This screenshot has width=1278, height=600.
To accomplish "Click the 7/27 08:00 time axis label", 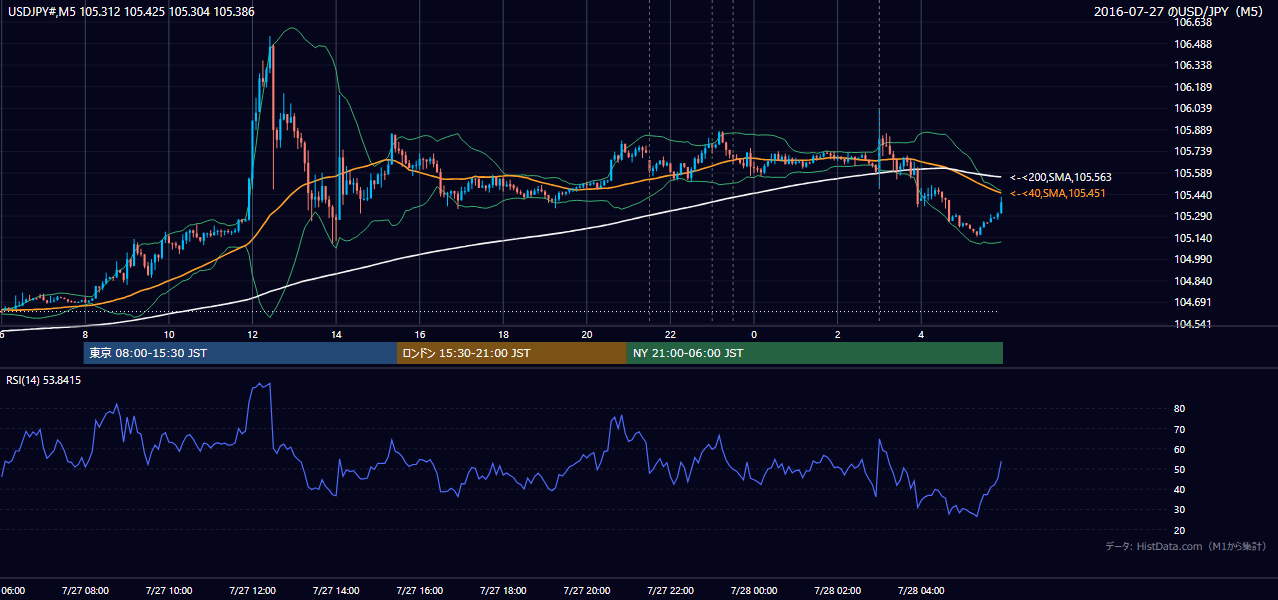I will click(85, 590).
